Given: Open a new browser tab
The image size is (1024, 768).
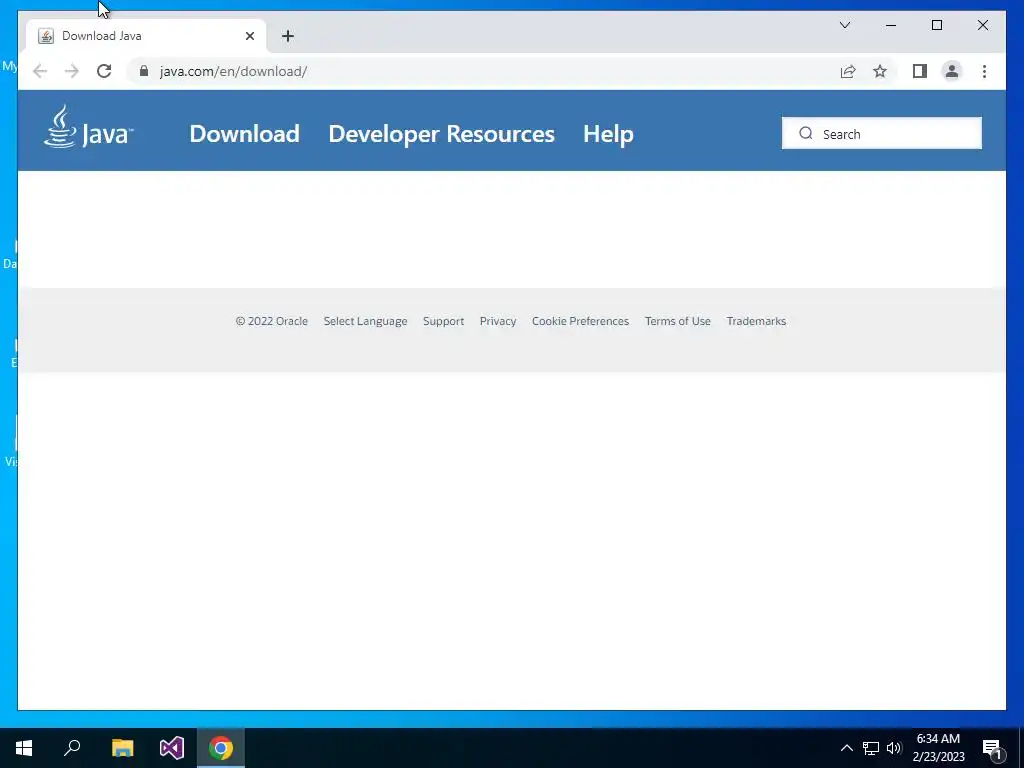Looking at the screenshot, I should [x=288, y=36].
